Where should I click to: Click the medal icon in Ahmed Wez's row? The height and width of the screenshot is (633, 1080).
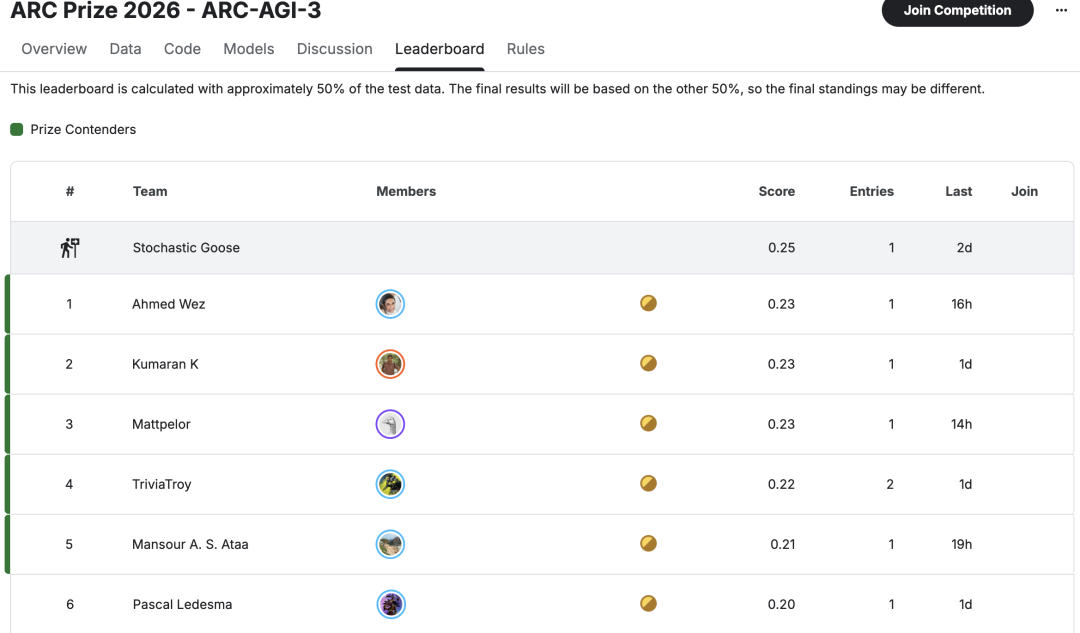click(648, 304)
